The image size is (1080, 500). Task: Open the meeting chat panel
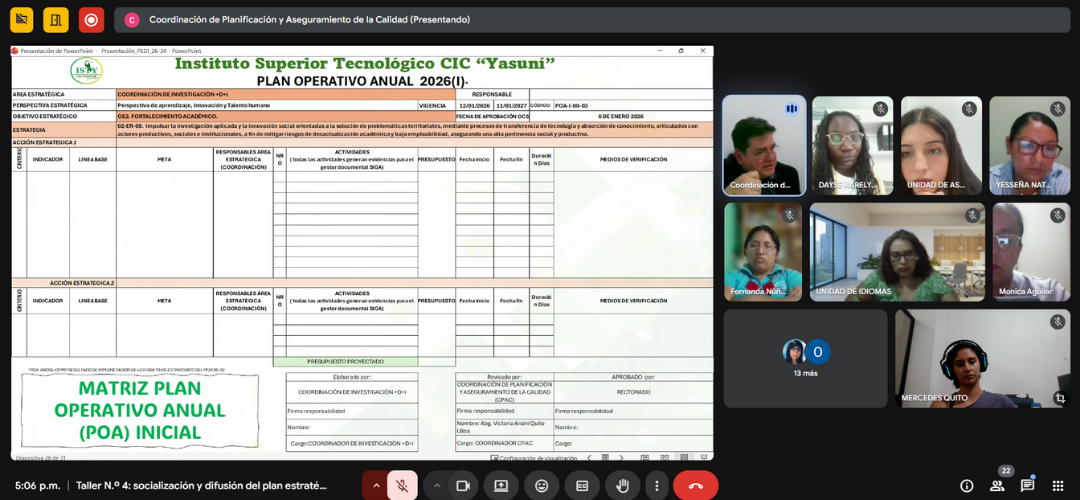point(1027,485)
